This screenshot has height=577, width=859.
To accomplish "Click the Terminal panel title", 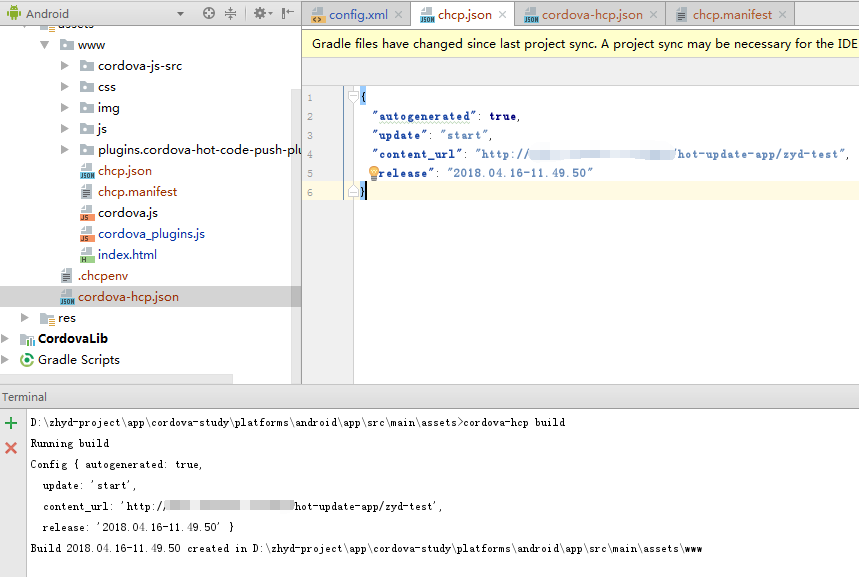I will tap(24, 397).
